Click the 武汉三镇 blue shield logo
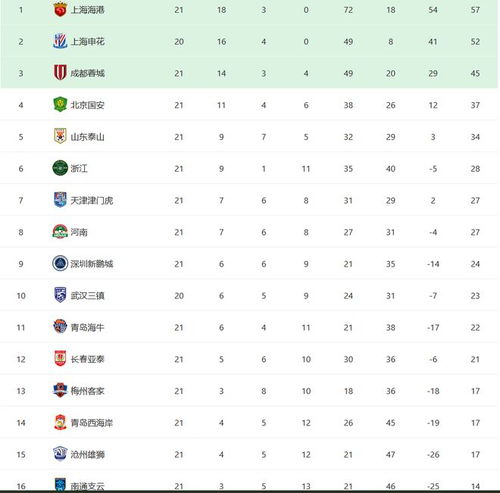500x493 pixels. tap(60, 295)
